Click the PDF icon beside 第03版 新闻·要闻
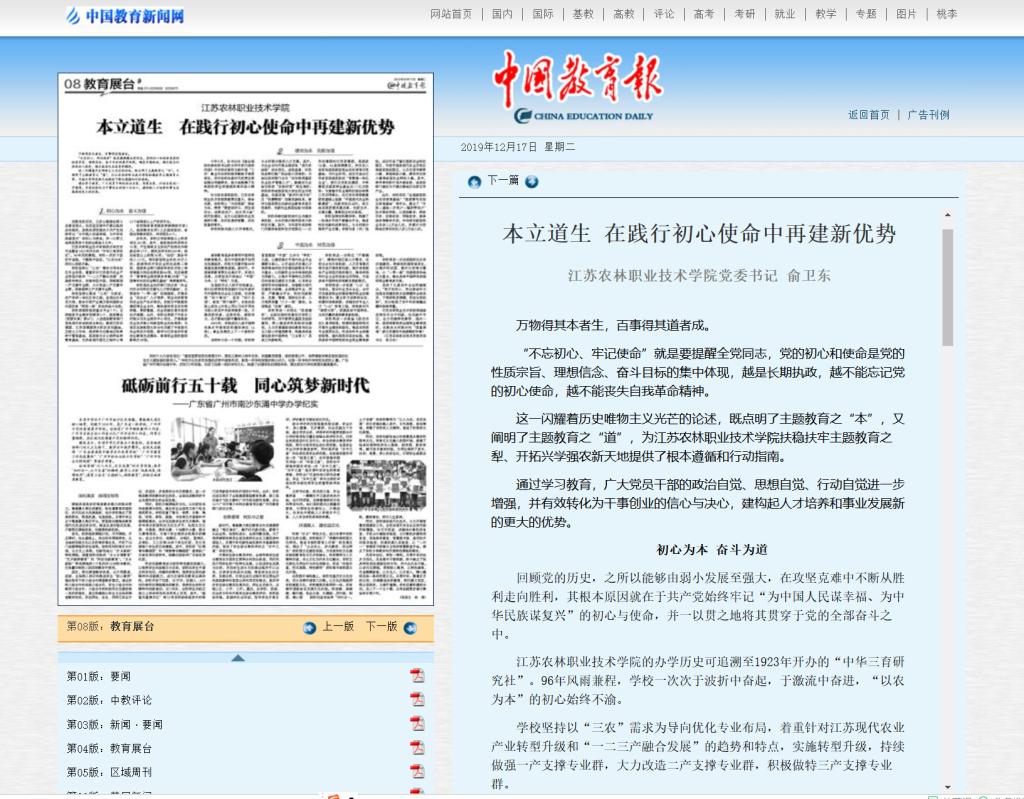The image size is (1024, 799). point(417,723)
